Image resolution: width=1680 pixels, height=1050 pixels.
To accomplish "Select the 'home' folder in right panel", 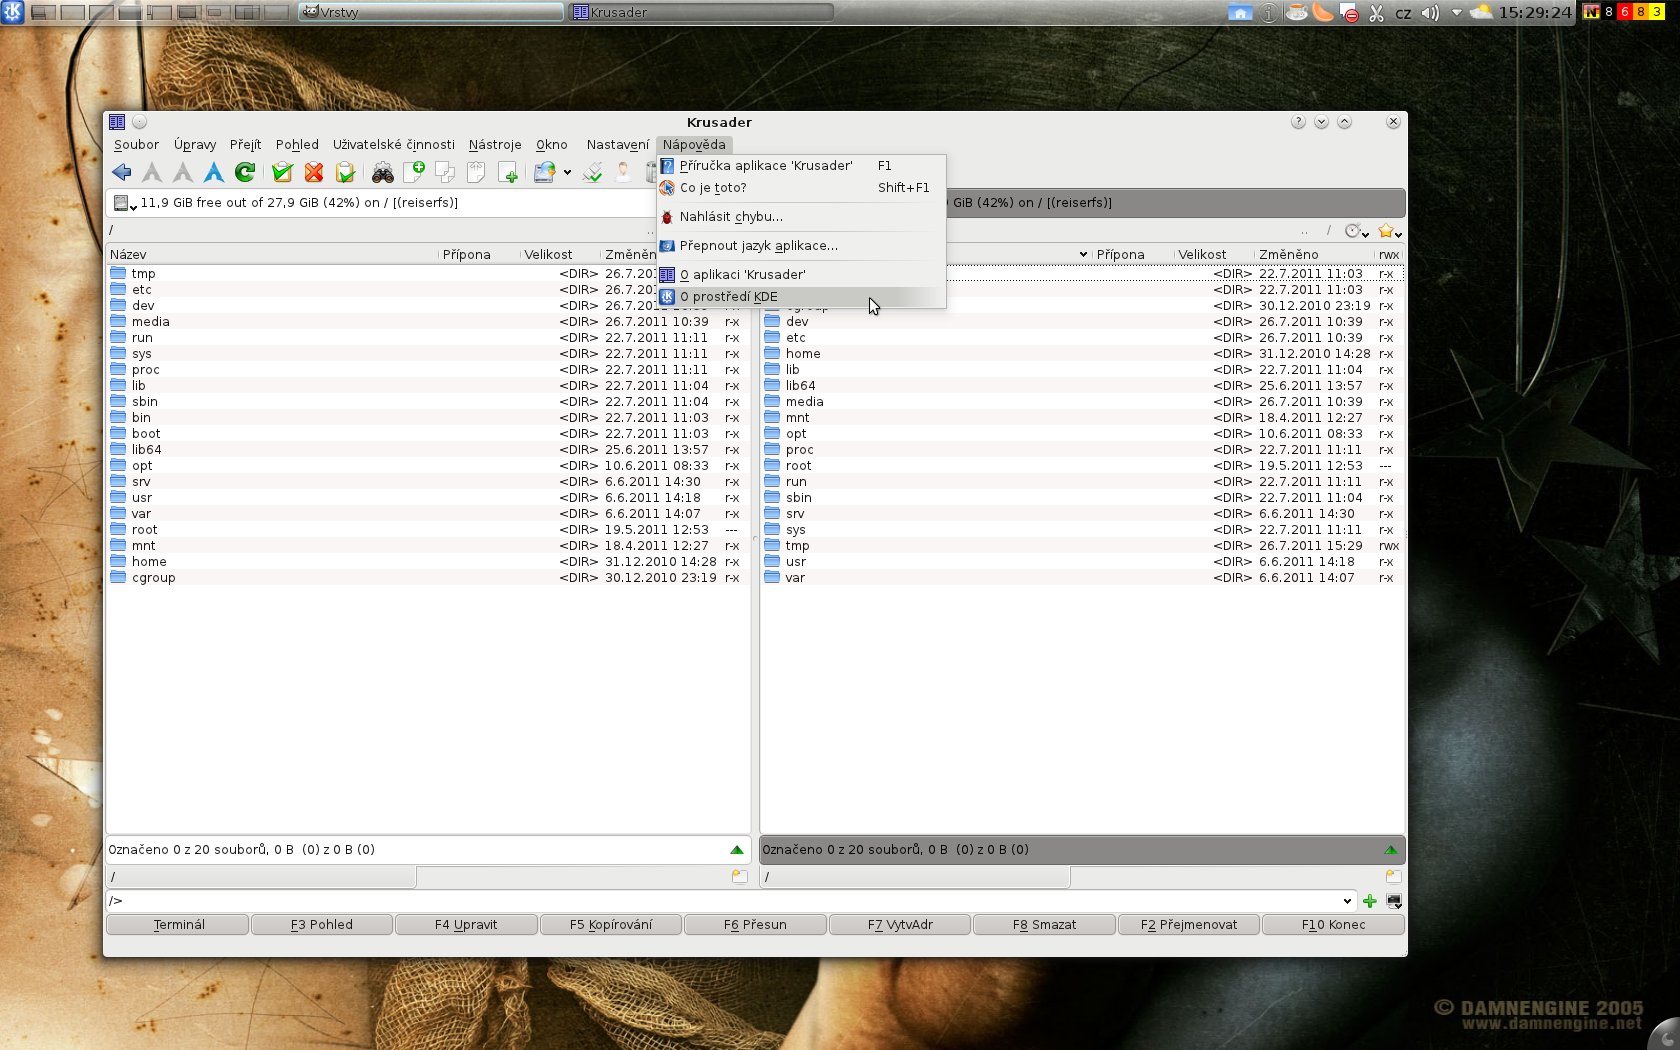I will click(x=1082, y=354).
